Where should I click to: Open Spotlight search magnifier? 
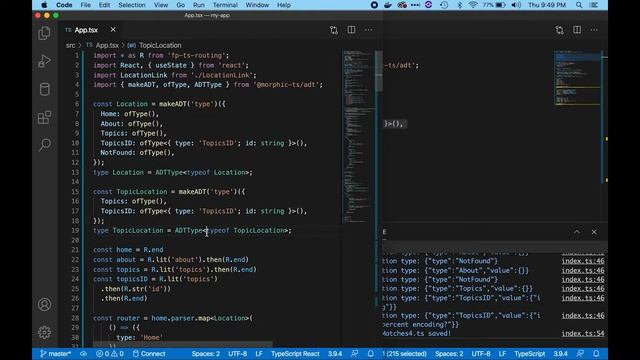579,5
